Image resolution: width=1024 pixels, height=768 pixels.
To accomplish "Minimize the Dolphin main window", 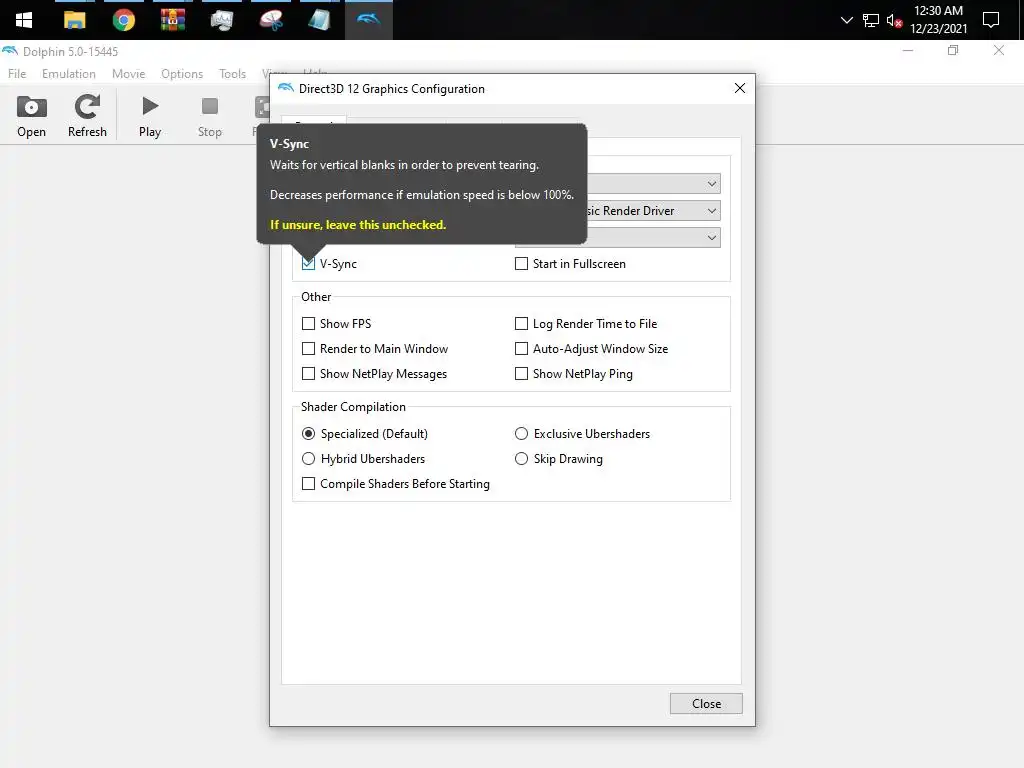I will 908,50.
